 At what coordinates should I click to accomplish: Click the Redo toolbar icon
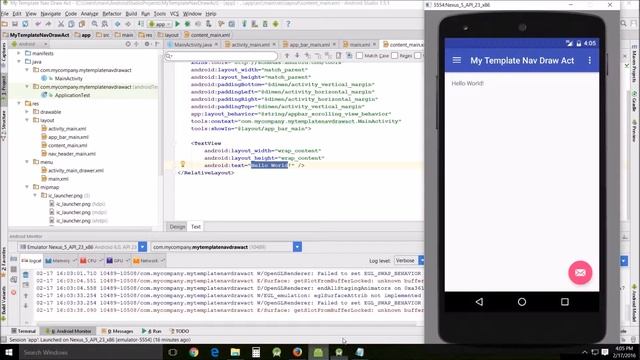click(x=48, y=24)
